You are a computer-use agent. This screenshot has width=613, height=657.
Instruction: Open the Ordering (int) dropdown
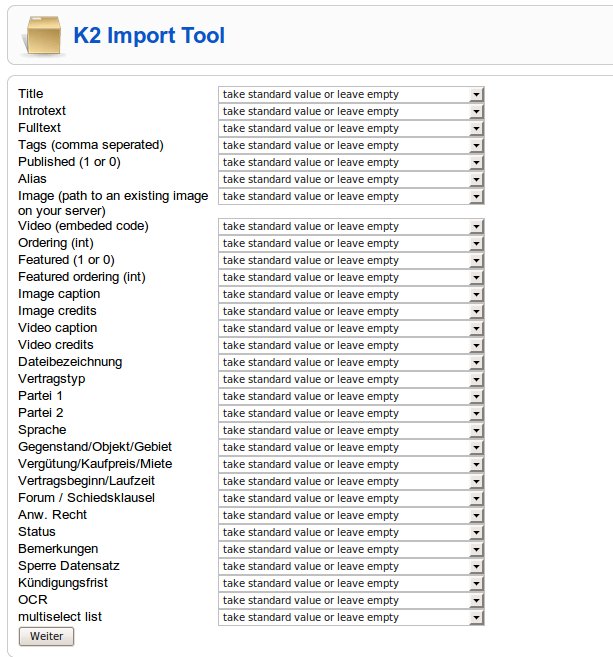[x=351, y=243]
